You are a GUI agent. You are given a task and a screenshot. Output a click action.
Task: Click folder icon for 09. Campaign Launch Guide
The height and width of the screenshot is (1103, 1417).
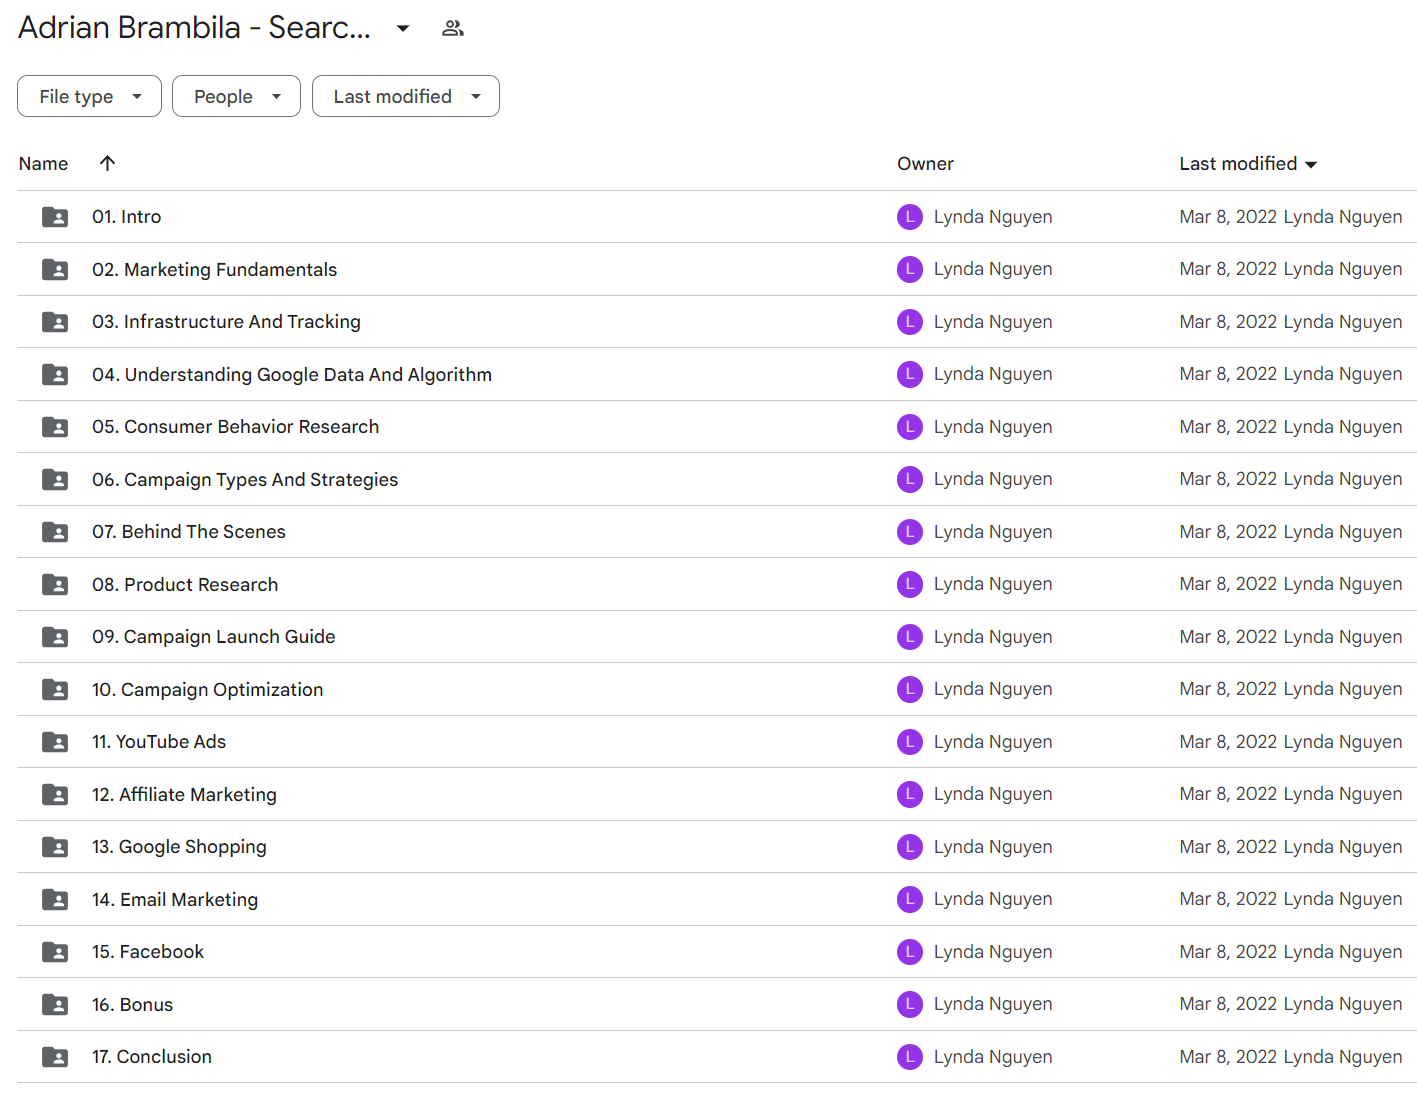(55, 637)
